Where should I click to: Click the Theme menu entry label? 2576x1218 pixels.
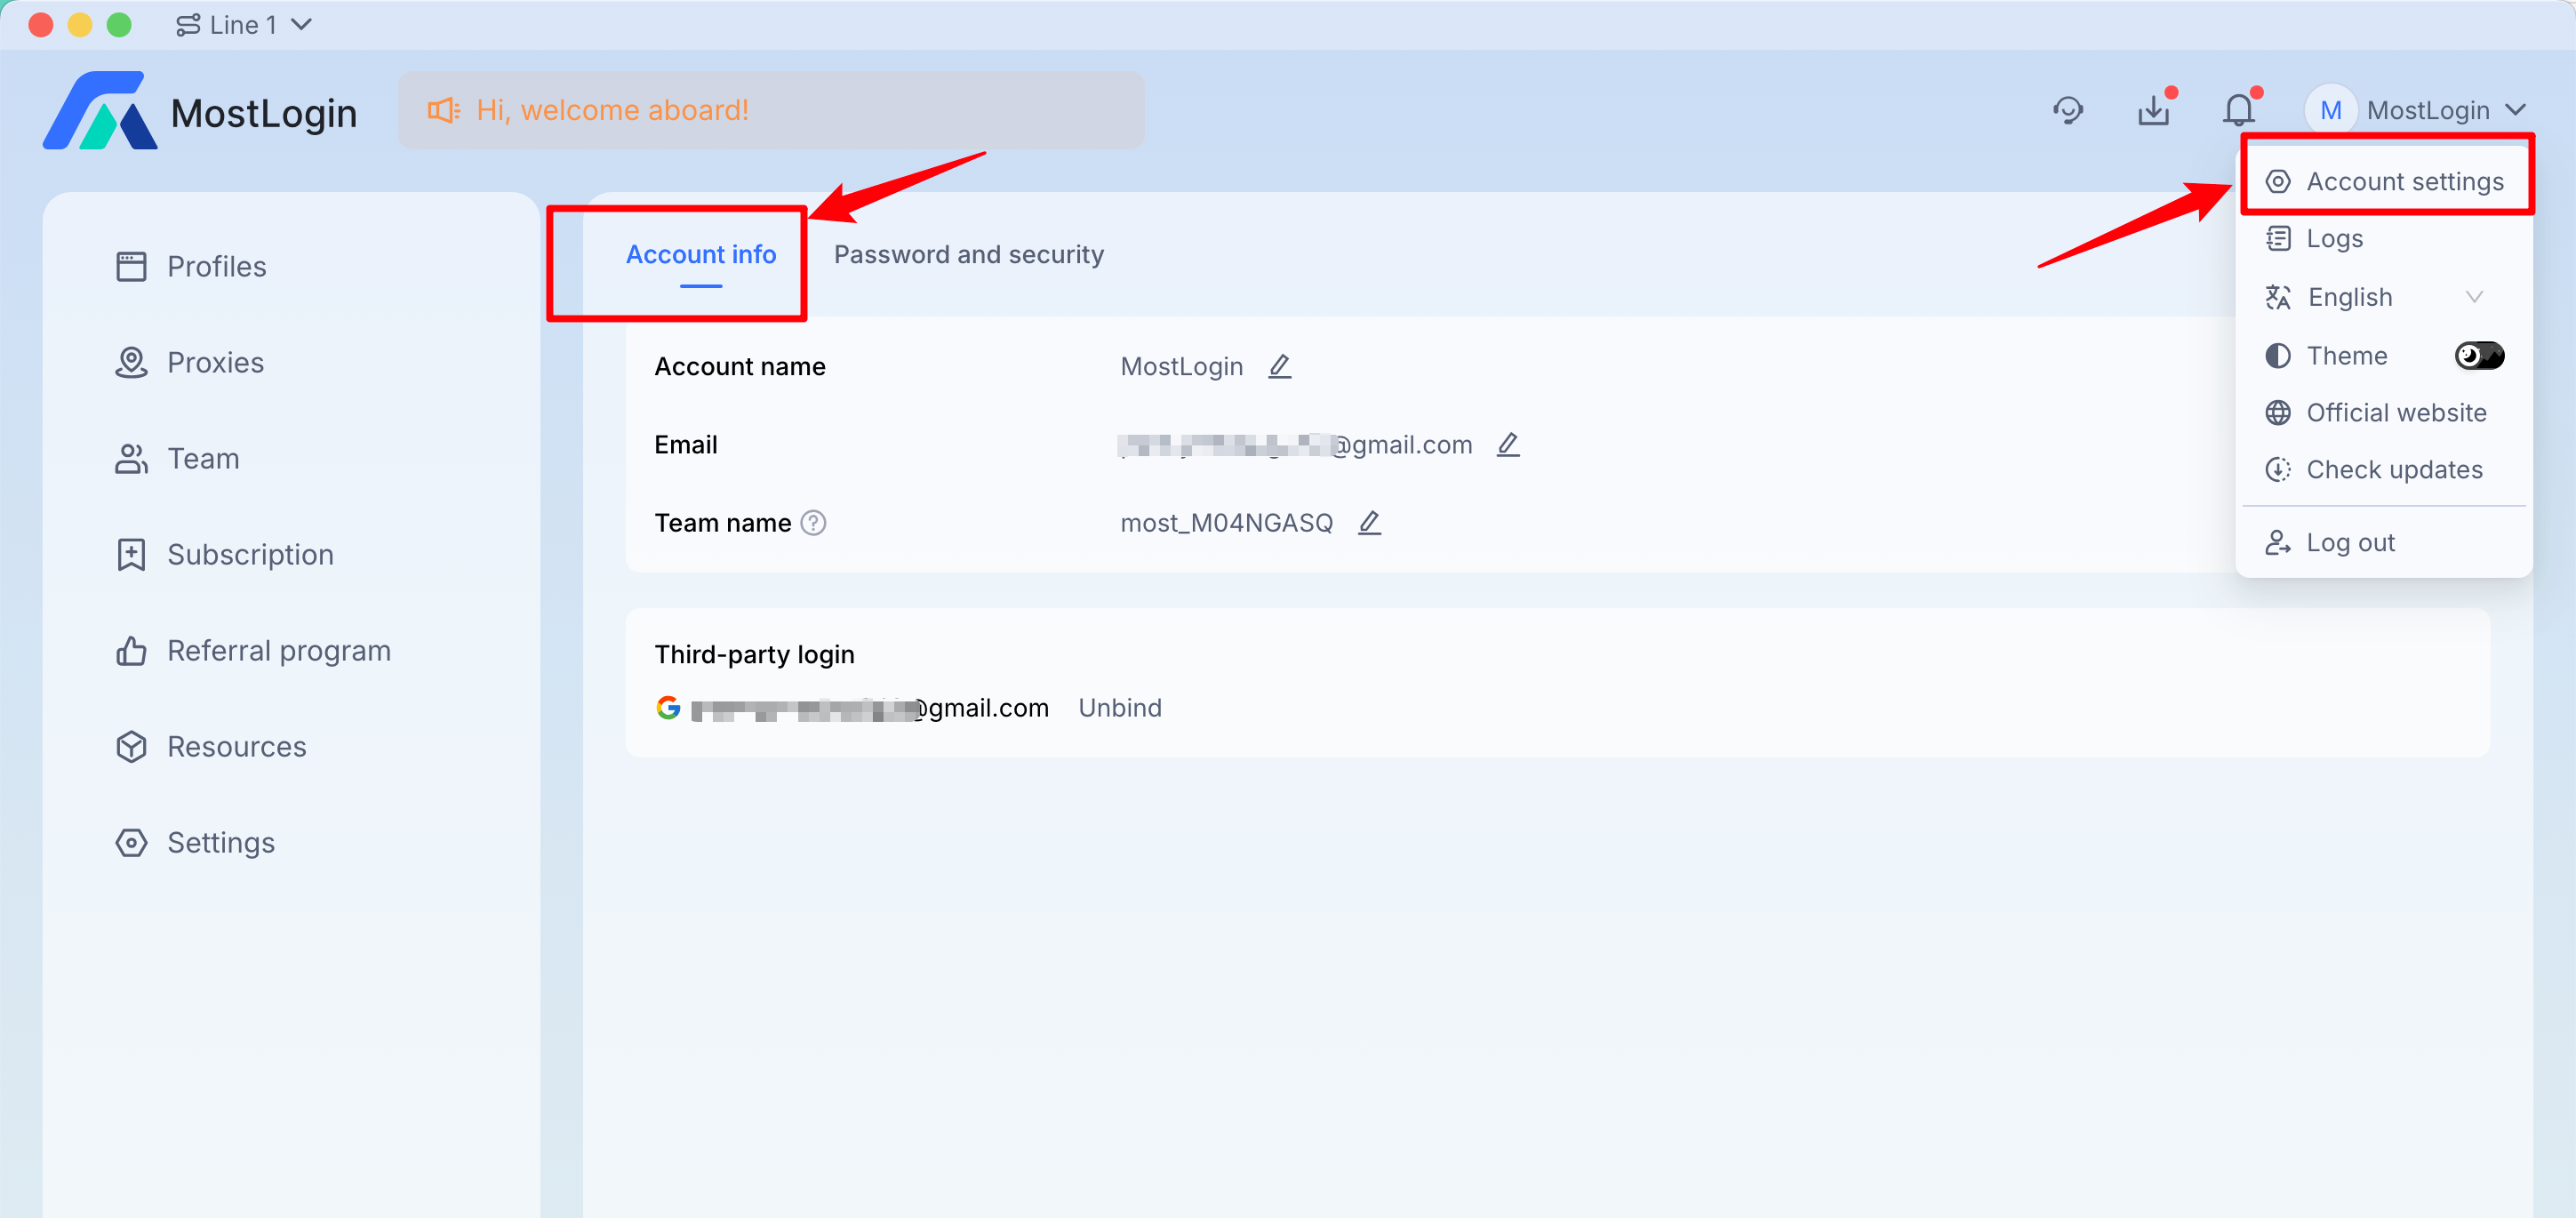pyautogui.click(x=2347, y=355)
